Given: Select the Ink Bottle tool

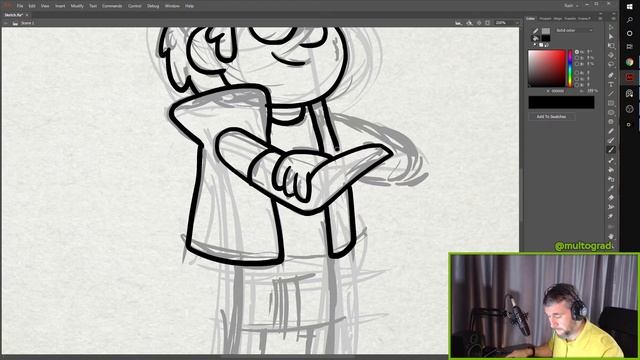Looking at the screenshot, I should (x=611, y=179).
